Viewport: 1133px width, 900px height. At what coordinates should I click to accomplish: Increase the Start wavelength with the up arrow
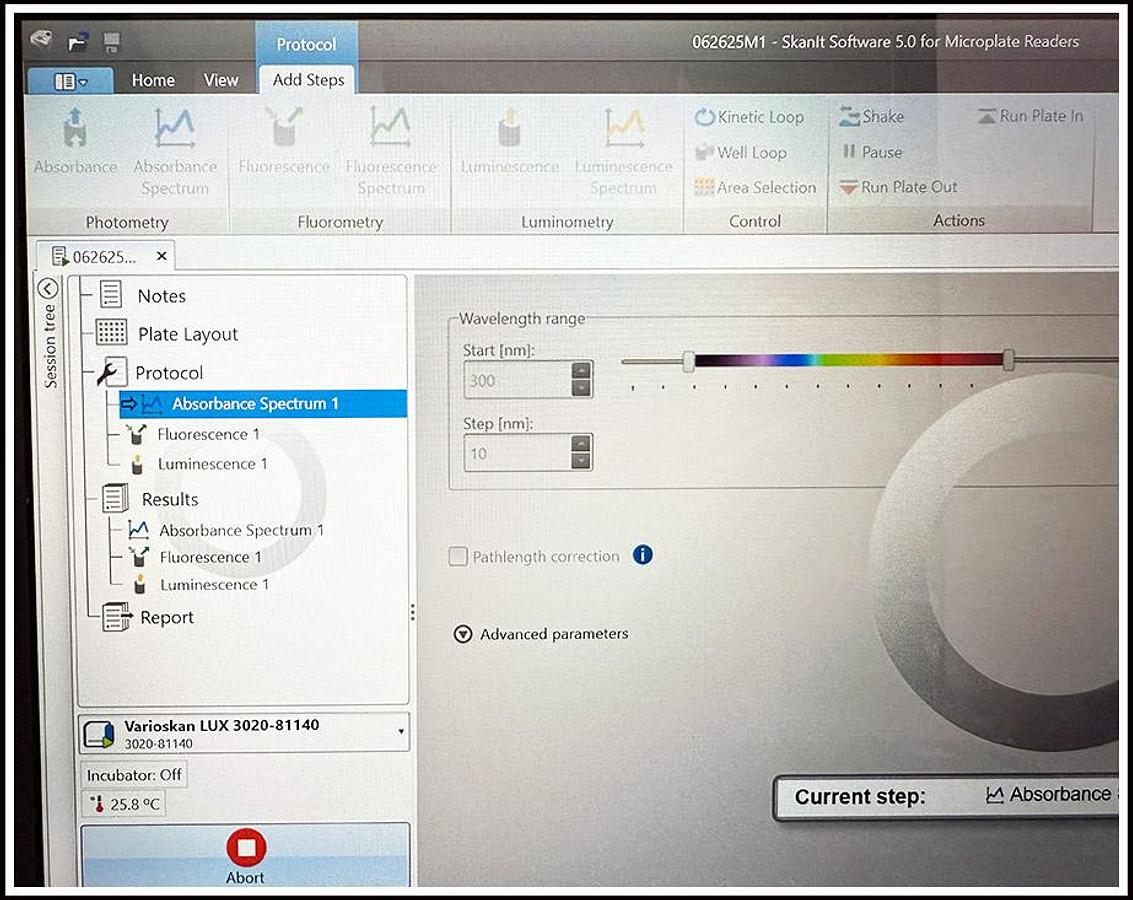pyautogui.click(x=581, y=371)
